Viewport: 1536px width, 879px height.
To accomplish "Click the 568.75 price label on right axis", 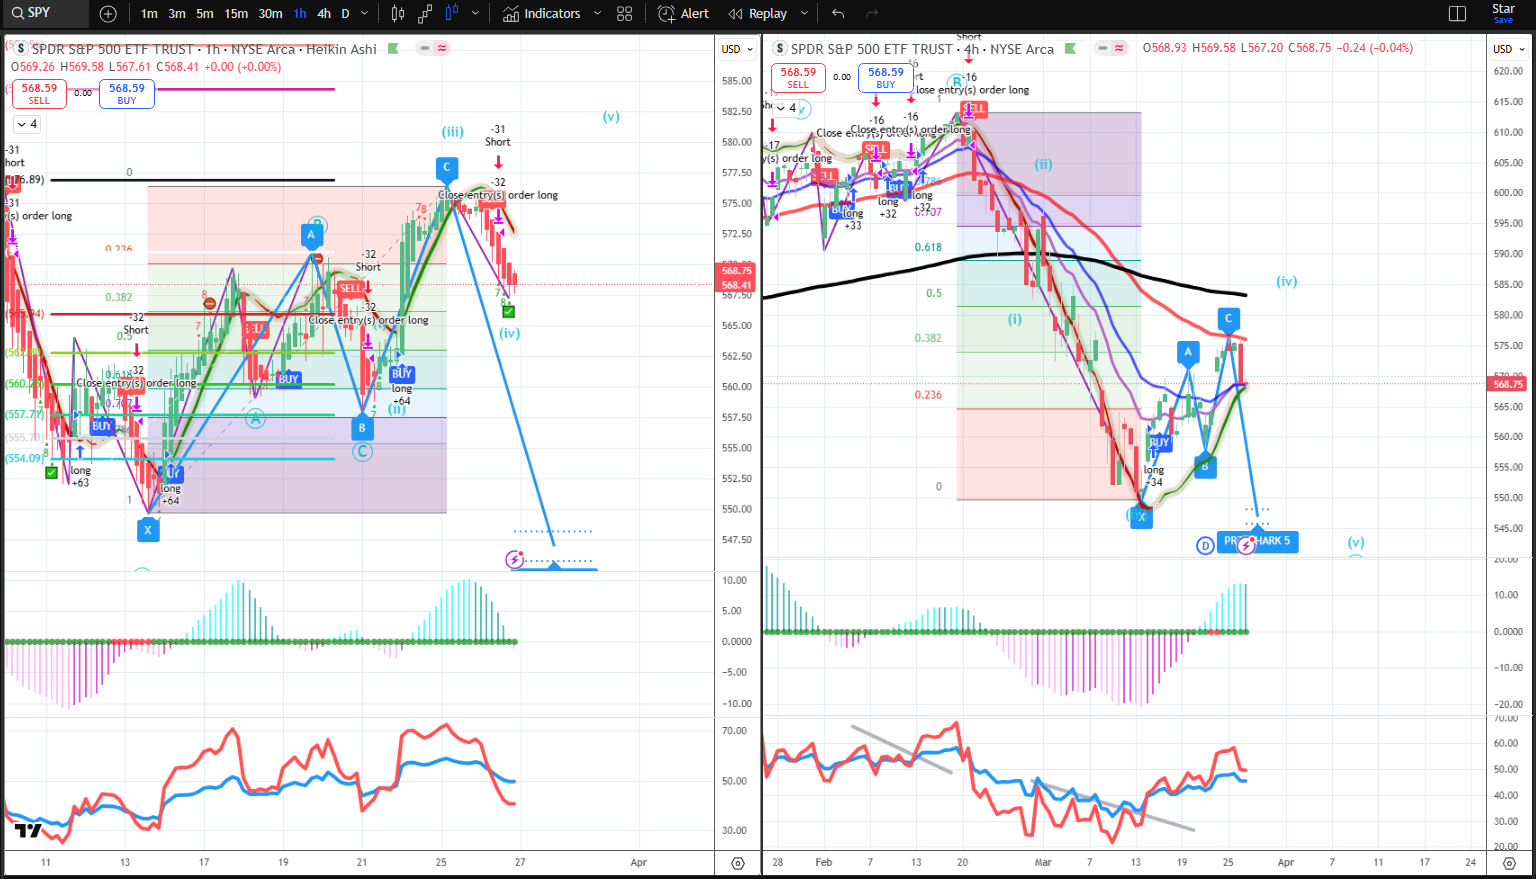I will 1508,384.
